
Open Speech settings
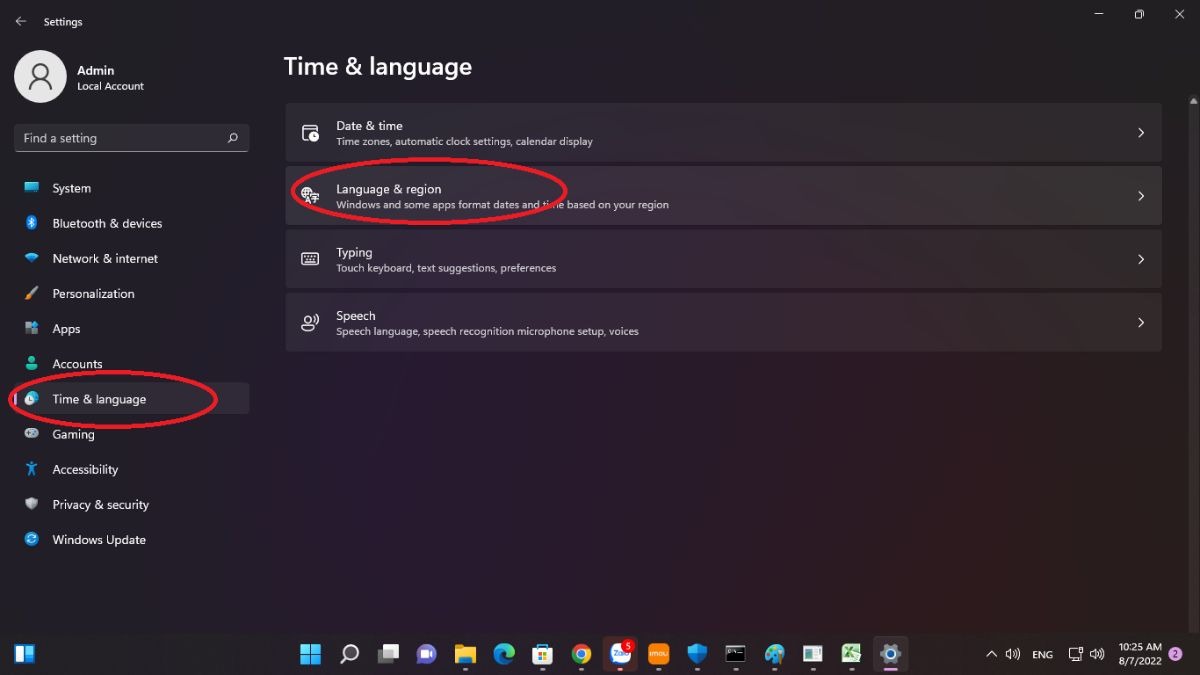(x=723, y=322)
